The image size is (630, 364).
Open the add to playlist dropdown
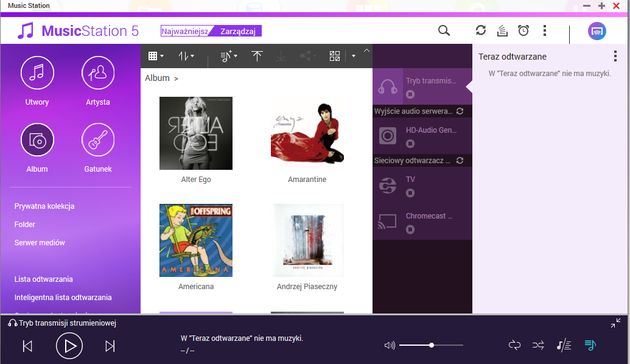(x=229, y=56)
